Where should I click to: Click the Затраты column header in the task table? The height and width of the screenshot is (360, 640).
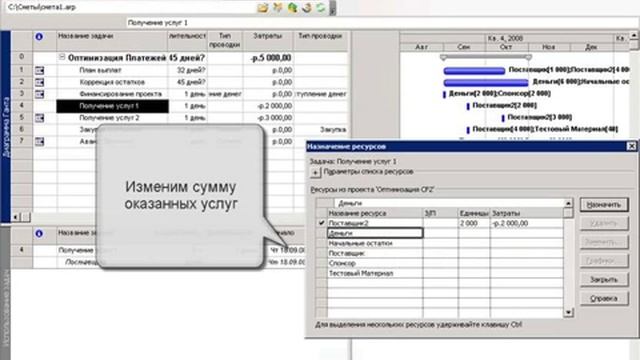click(268, 41)
